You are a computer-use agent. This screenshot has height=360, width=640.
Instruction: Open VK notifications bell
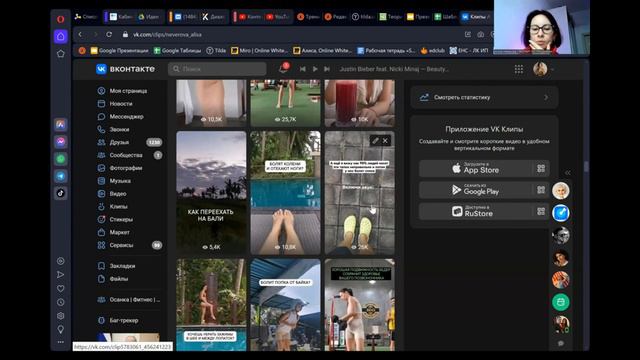tap(283, 69)
